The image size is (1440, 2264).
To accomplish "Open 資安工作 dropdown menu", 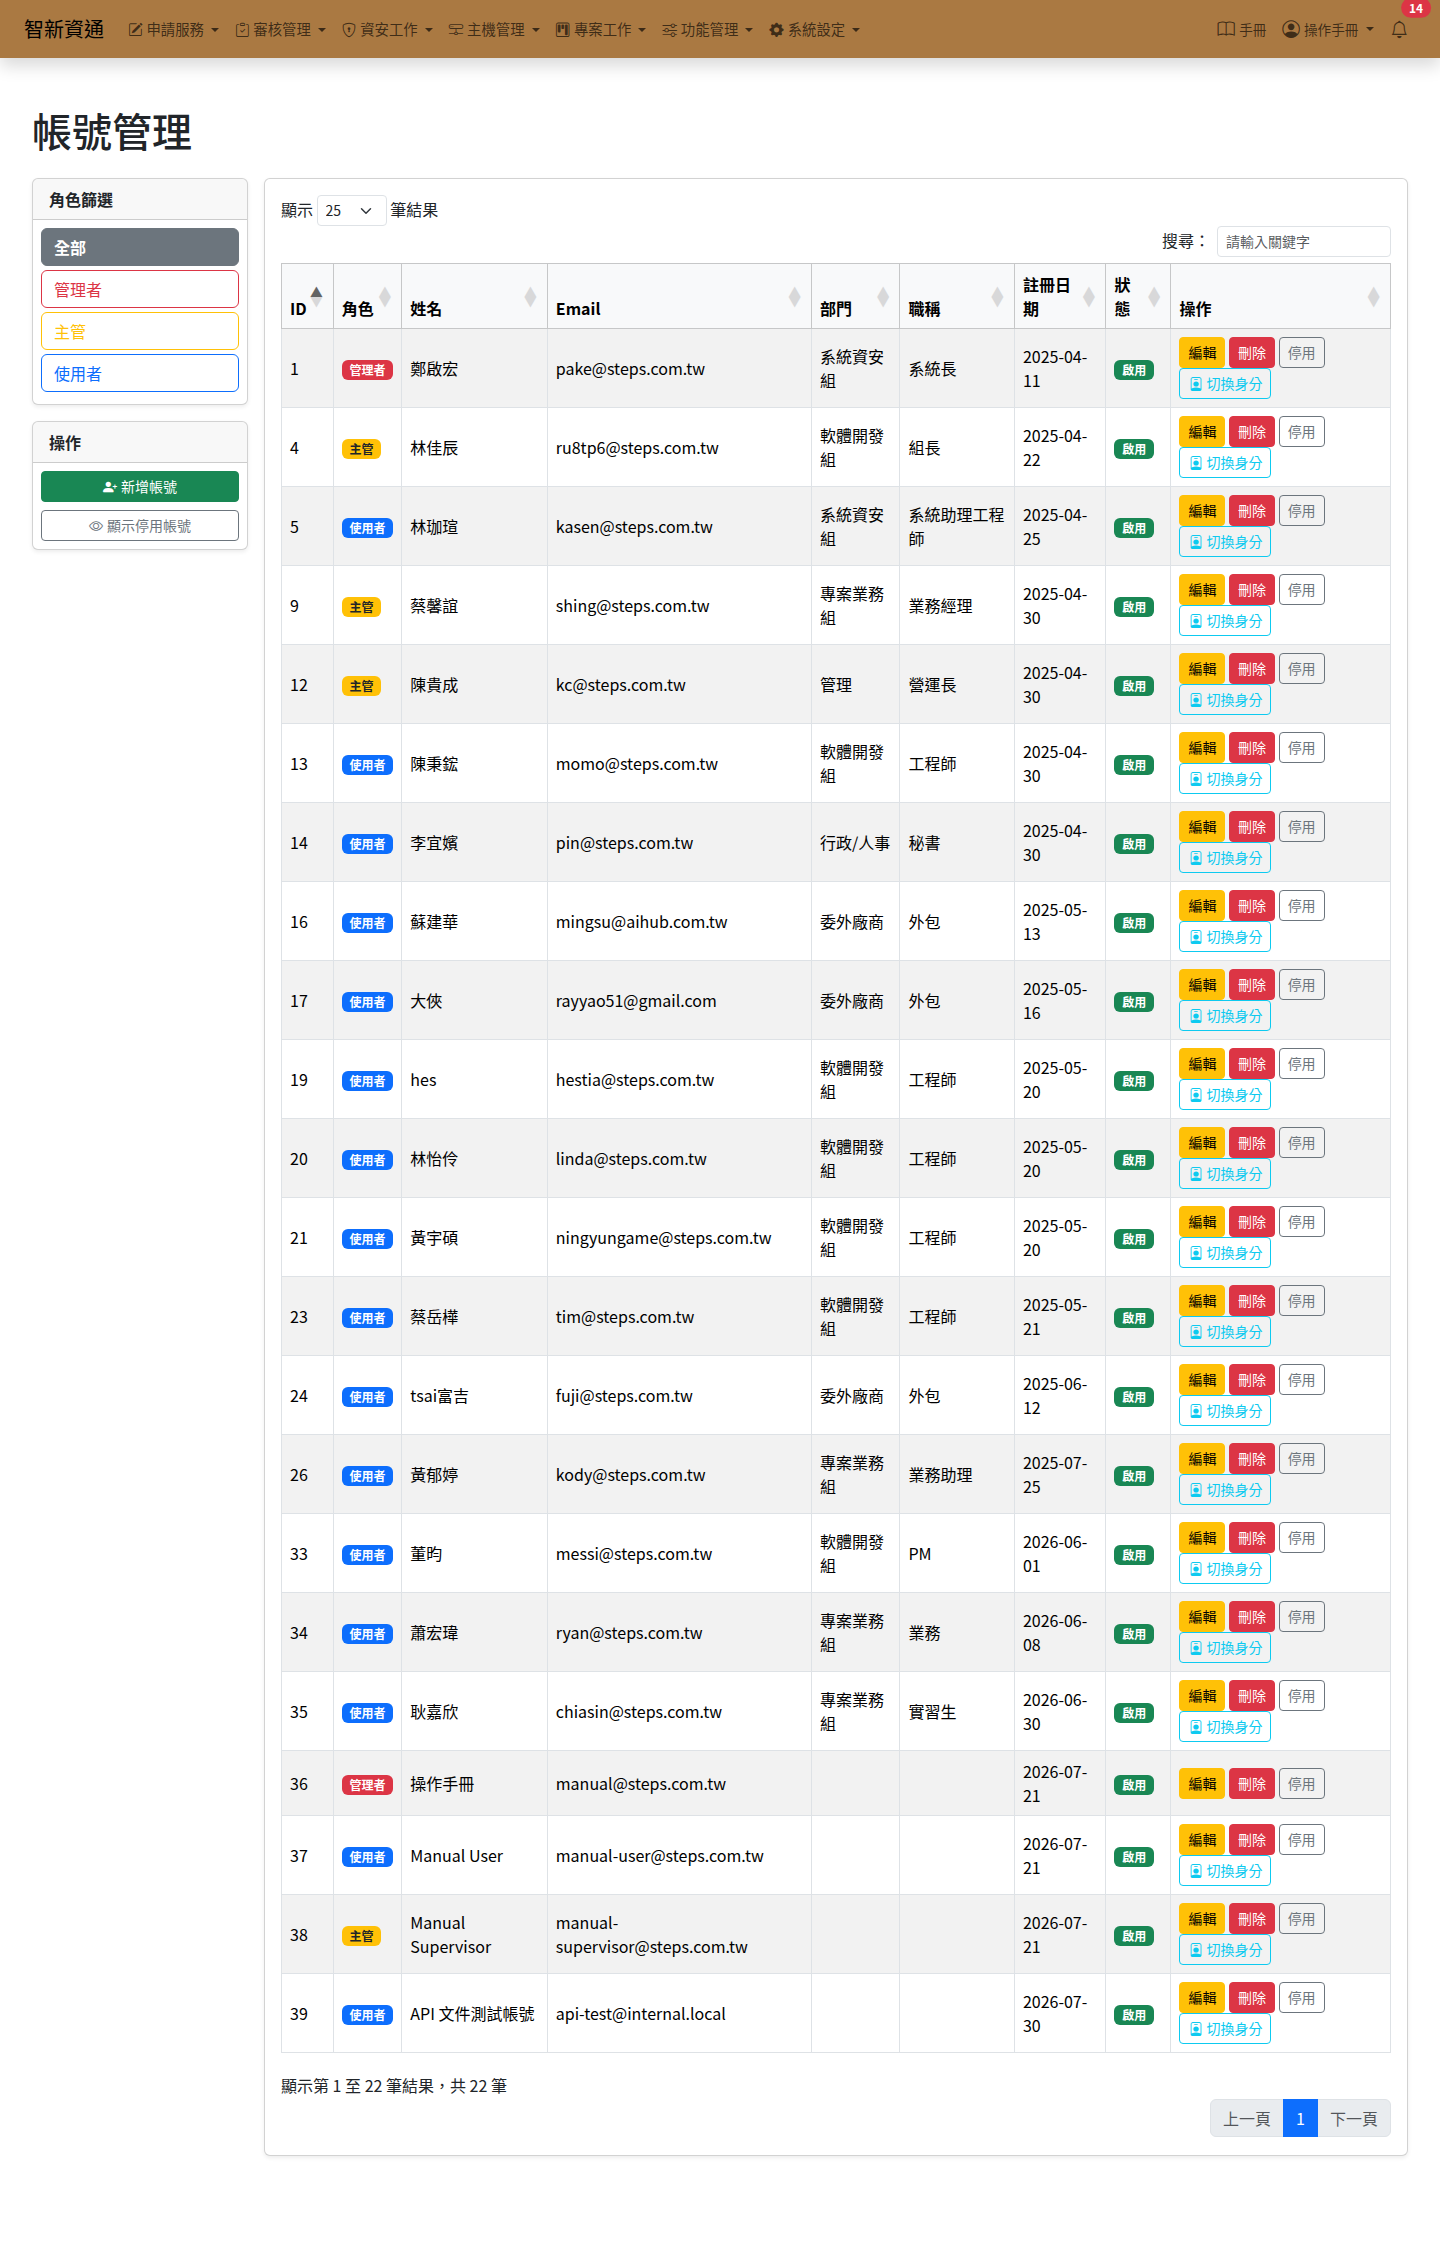I will (x=388, y=30).
